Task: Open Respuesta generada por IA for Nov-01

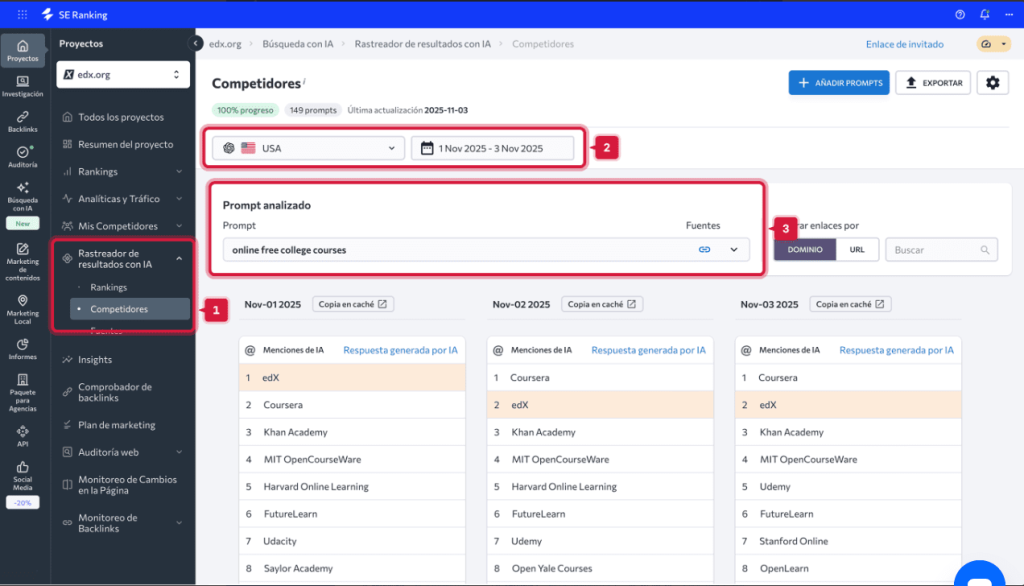Action: pos(400,350)
